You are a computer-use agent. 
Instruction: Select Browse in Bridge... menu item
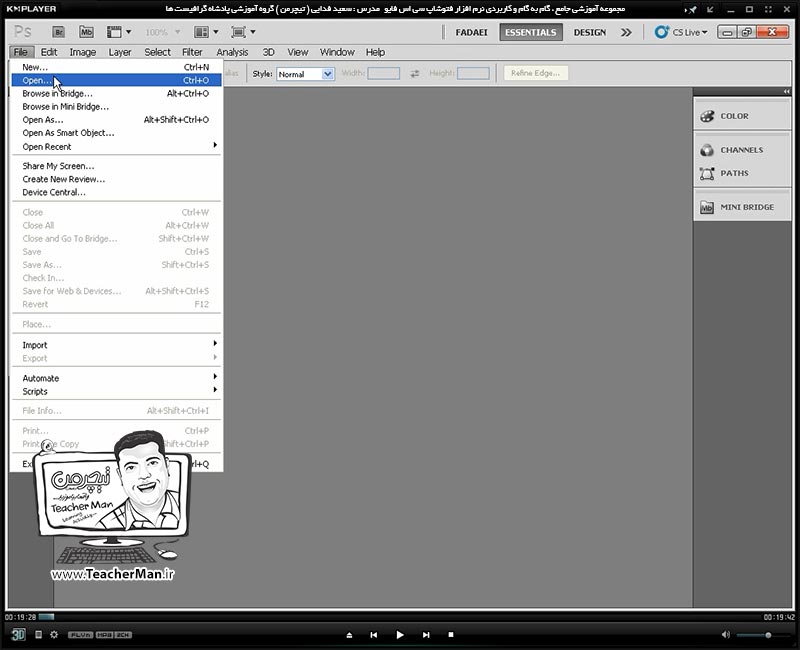click(116, 93)
